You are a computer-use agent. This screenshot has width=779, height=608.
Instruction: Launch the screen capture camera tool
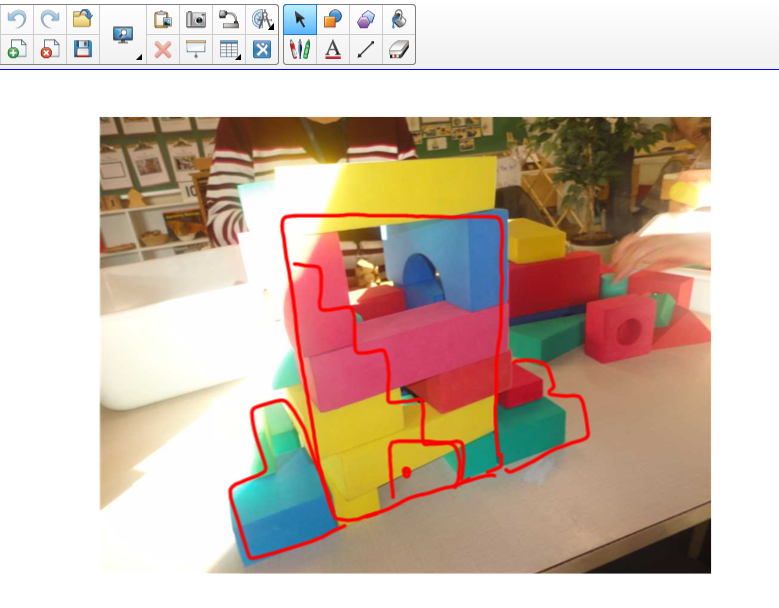click(196, 18)
